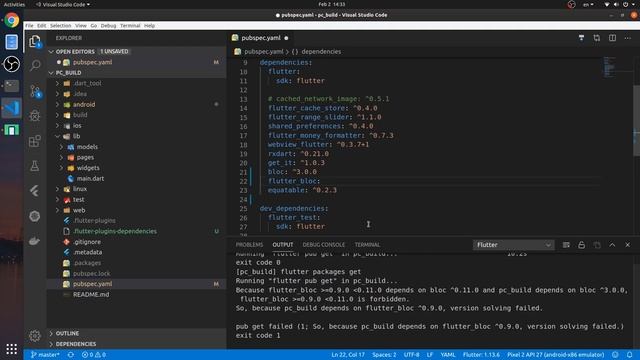640x360 pixels.
Task: Maximize the panel with the up chevron
Action: tap(612, 245)
